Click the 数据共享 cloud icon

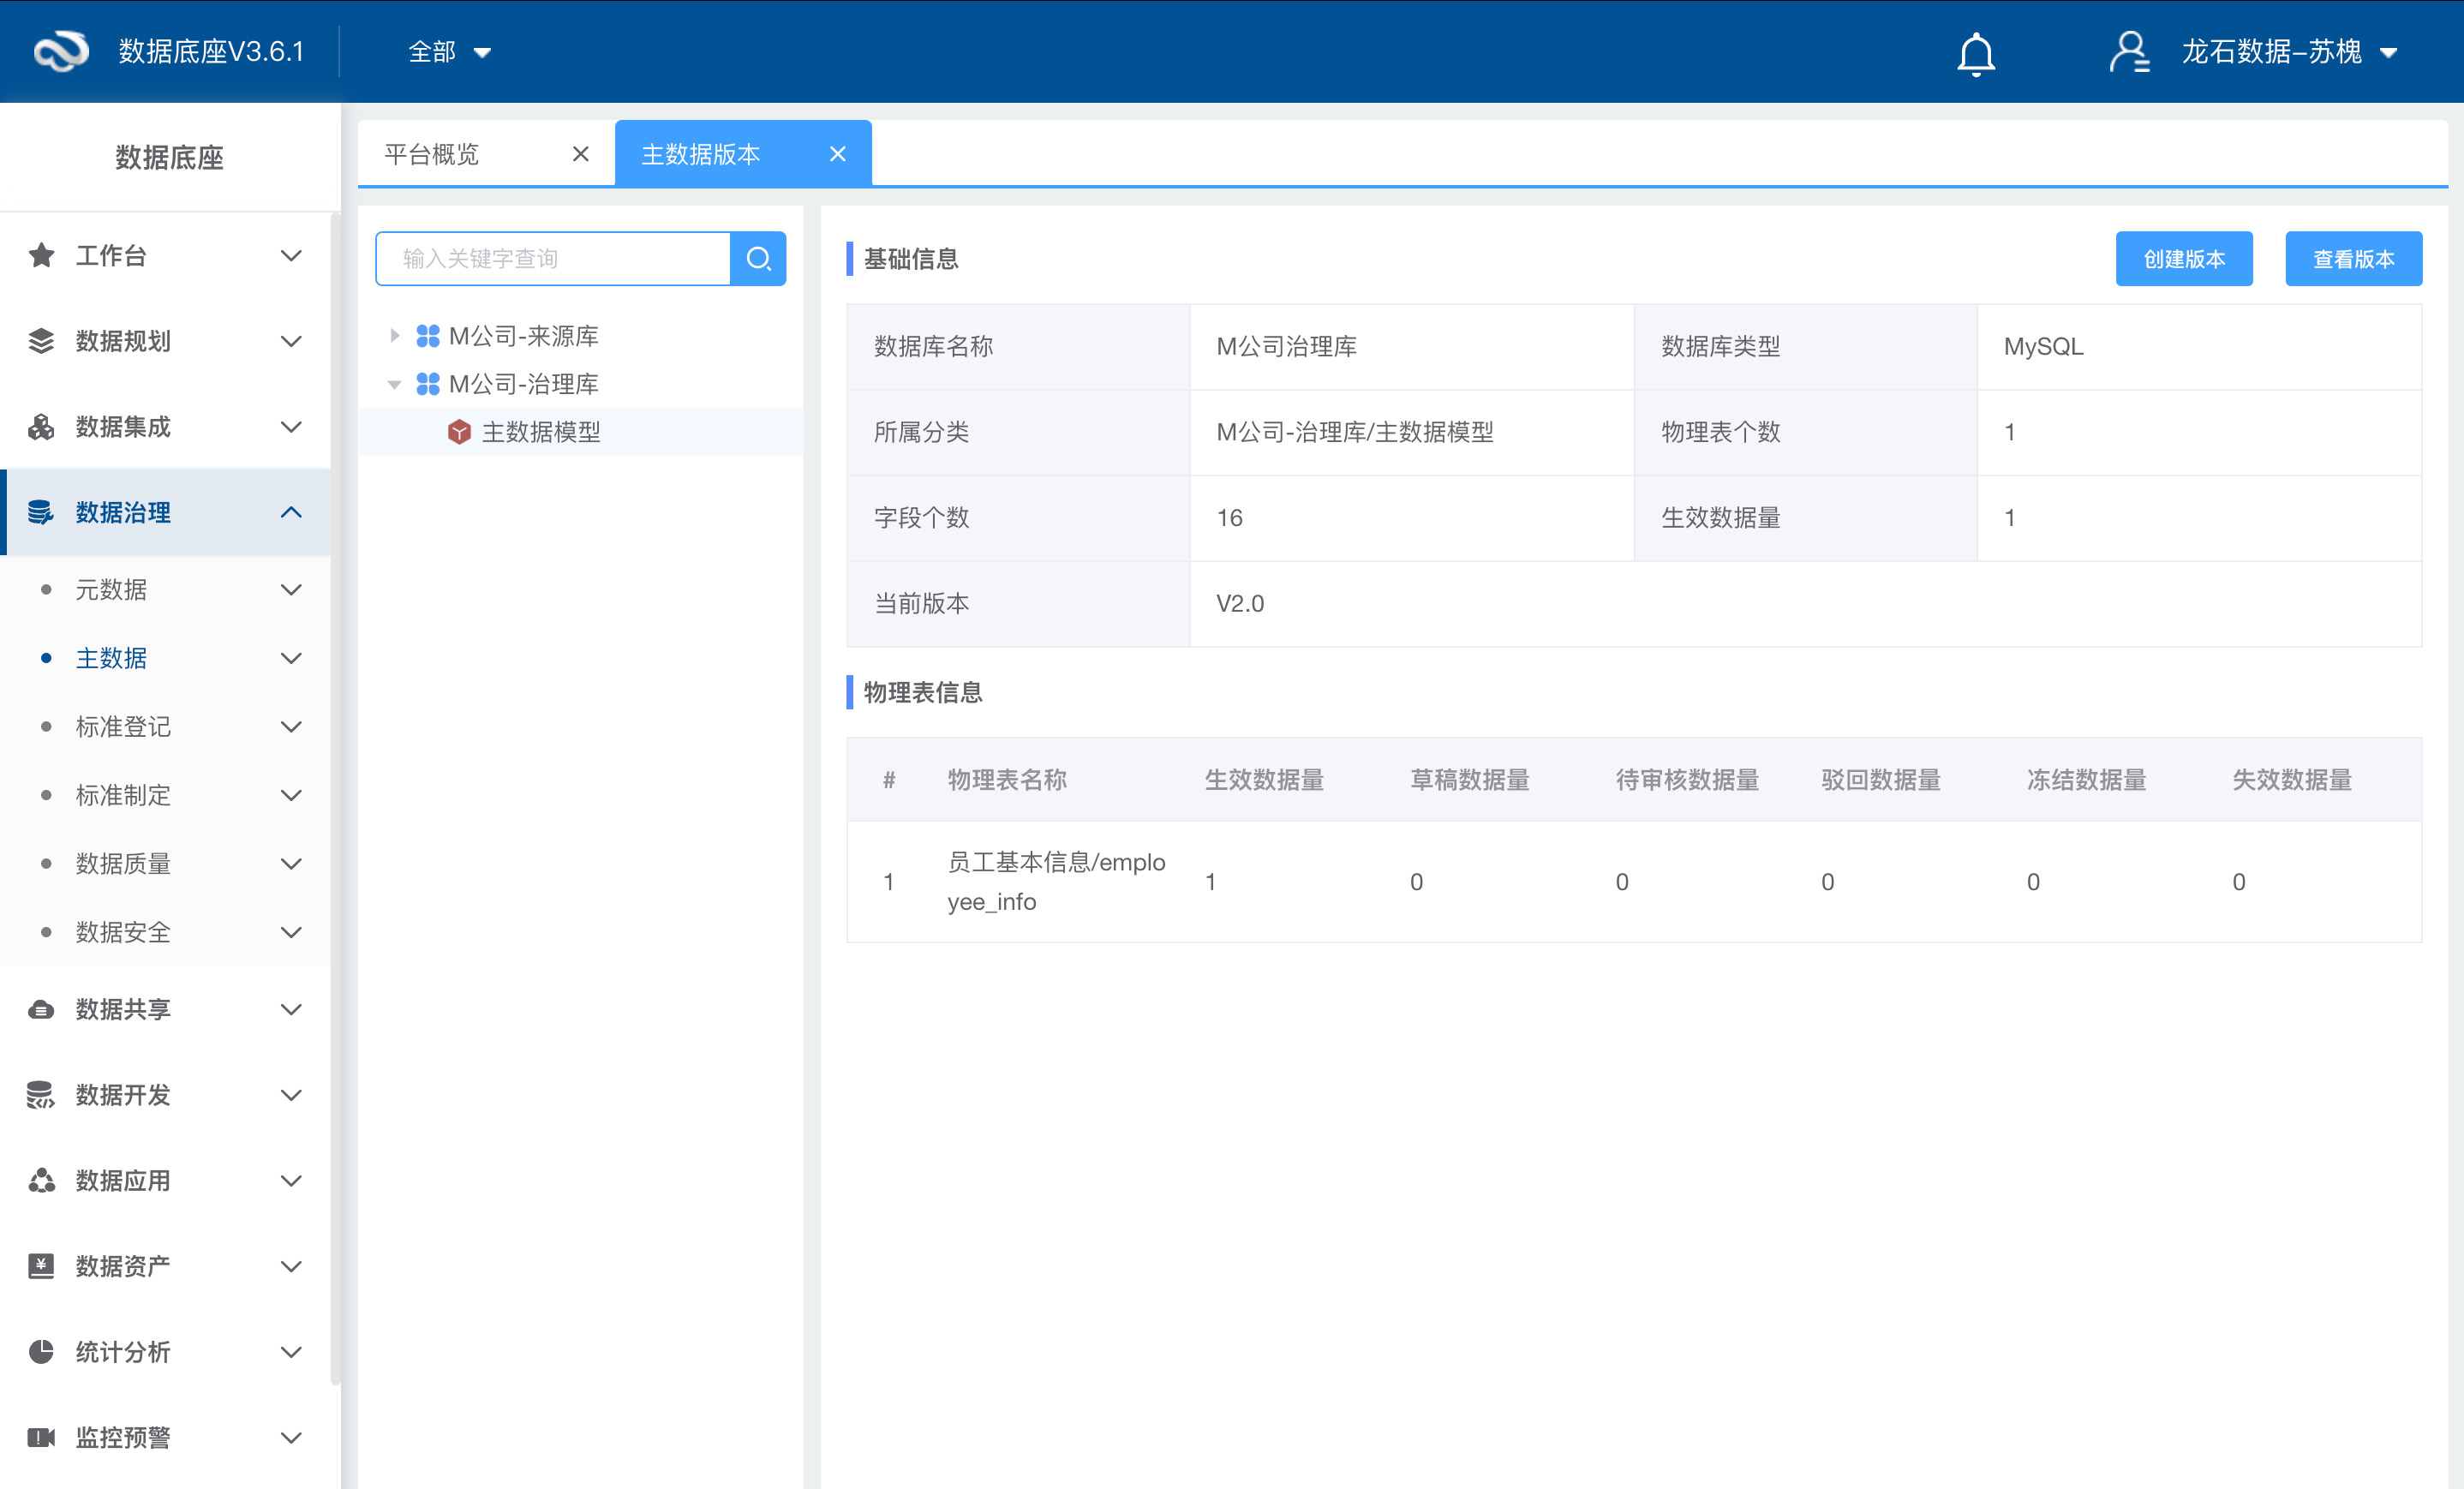(x=41, y=1010)
